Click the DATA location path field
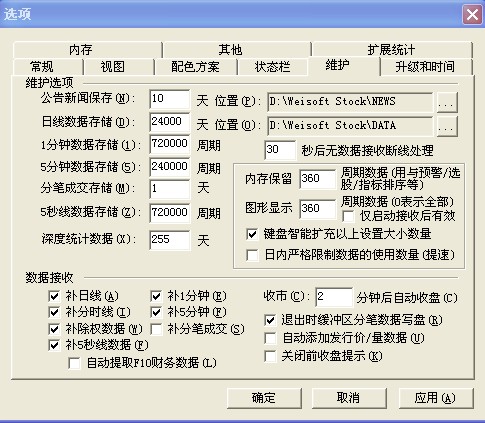Image resolution: width=485 pixels, height=423 pixels. (350, 126)
